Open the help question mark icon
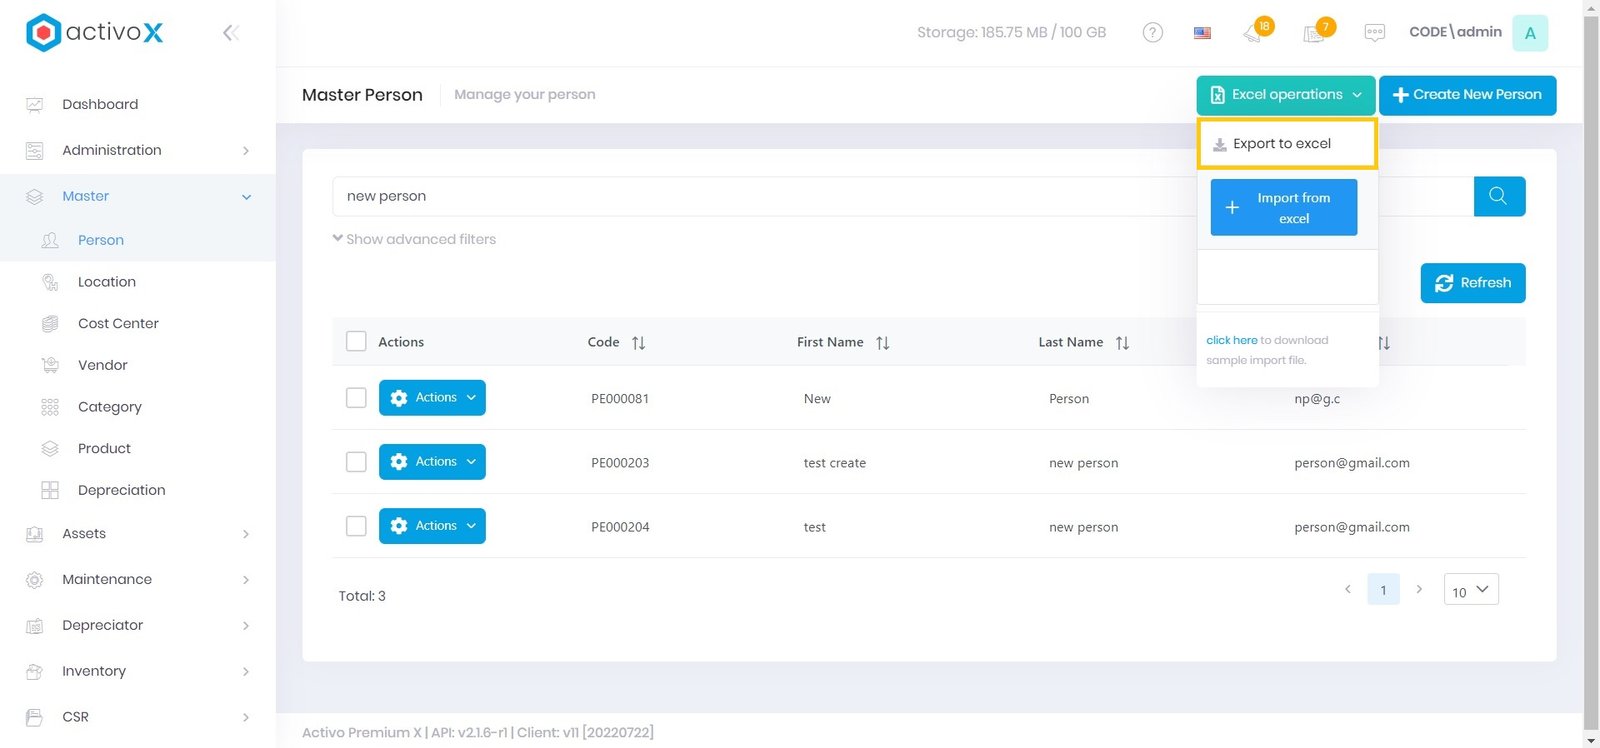The image size is (1600, 748). click(x=1152, y=33)
